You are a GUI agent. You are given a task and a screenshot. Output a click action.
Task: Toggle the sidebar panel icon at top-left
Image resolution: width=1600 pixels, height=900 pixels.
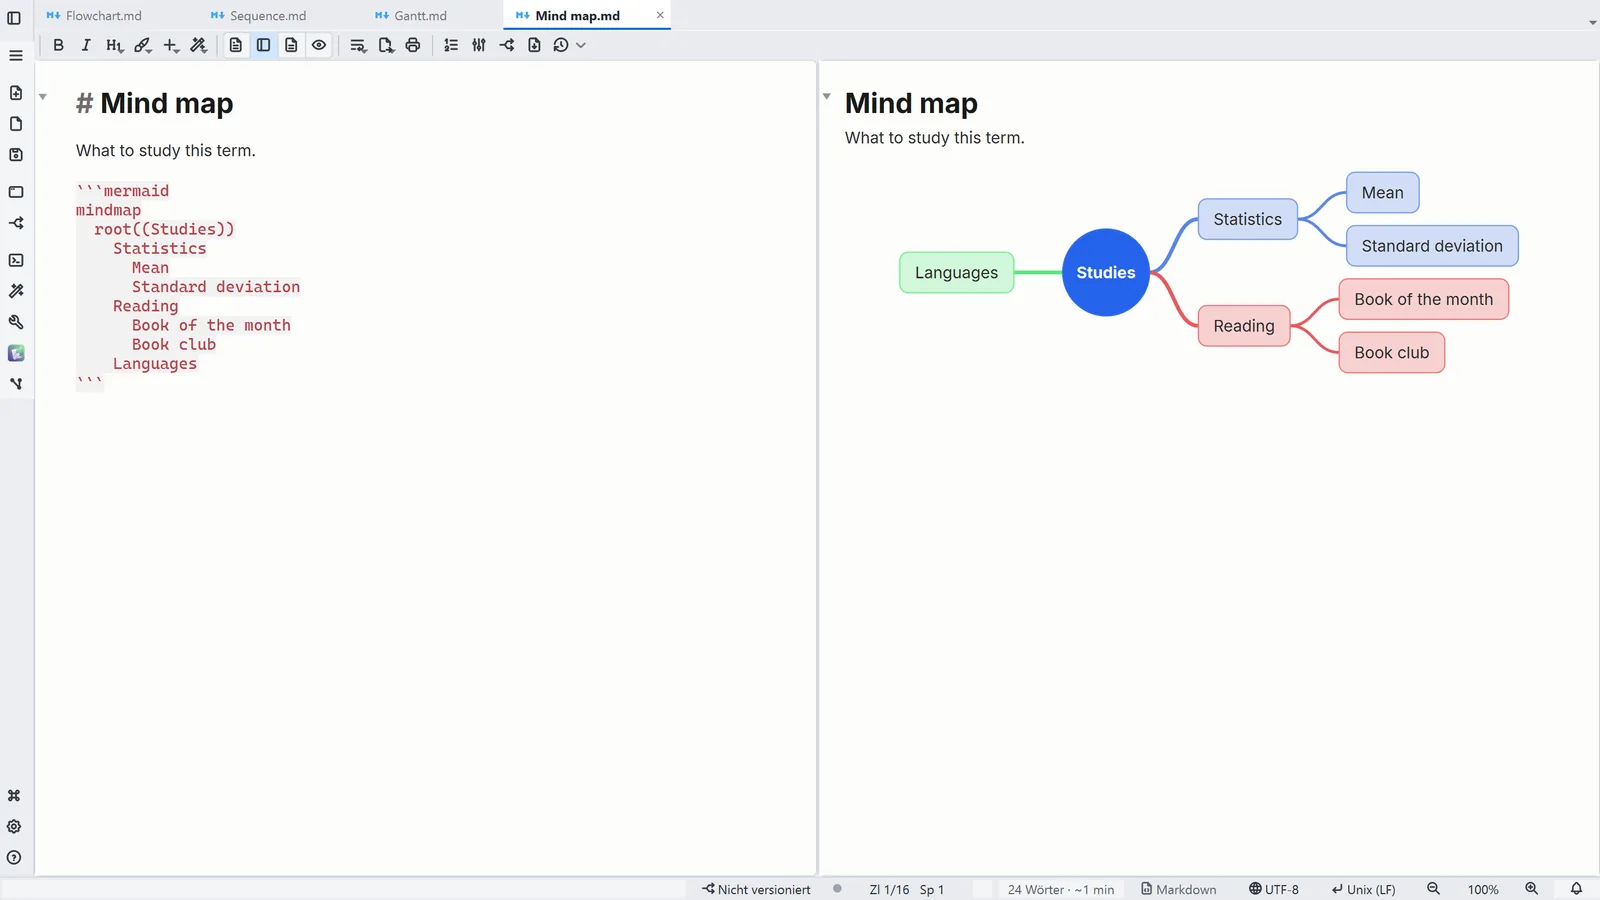click(x=14, y=17)
